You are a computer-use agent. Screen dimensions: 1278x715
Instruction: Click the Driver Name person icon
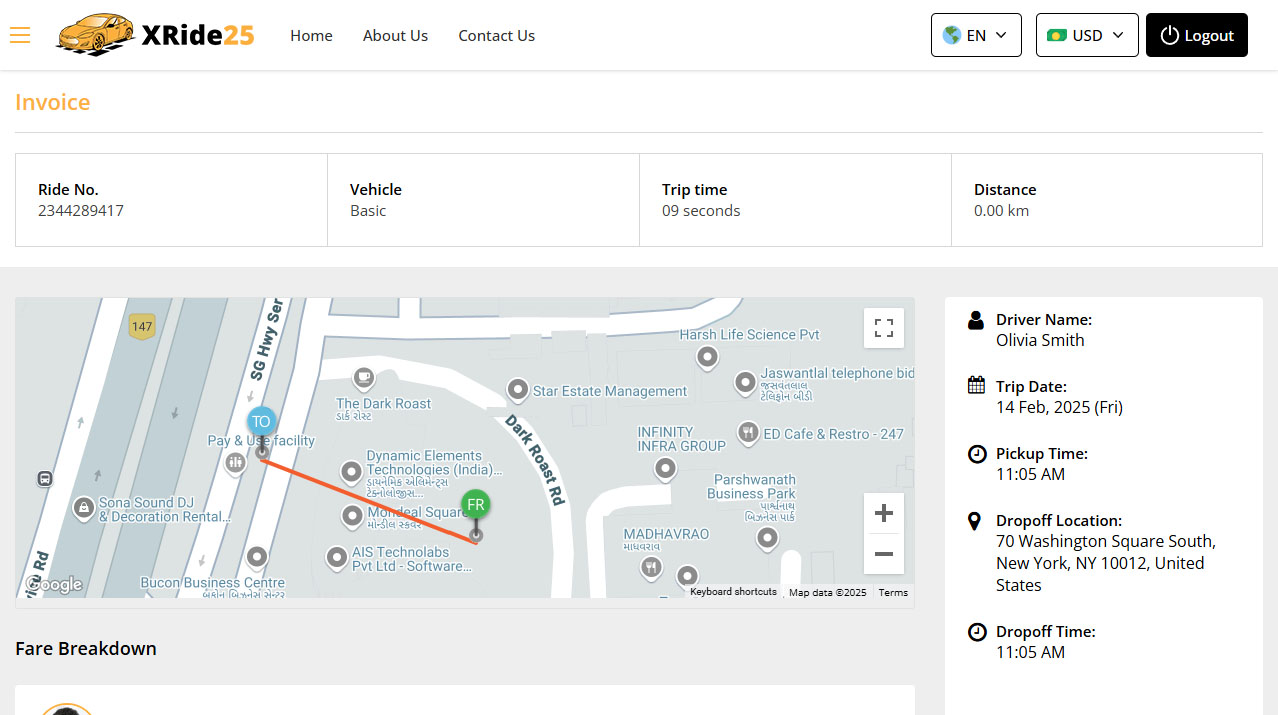pos(976,320)
